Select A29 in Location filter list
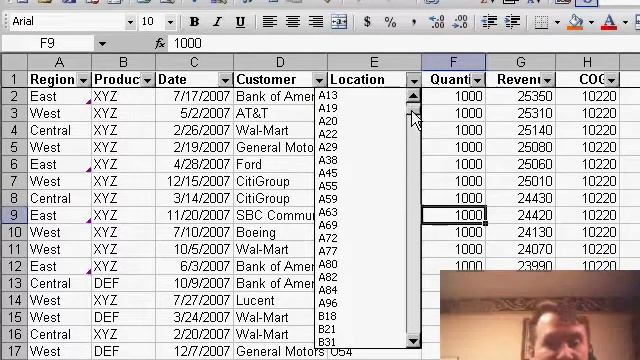Image resolution: width=640 pixels, height=360 pixels. (328, 147)
